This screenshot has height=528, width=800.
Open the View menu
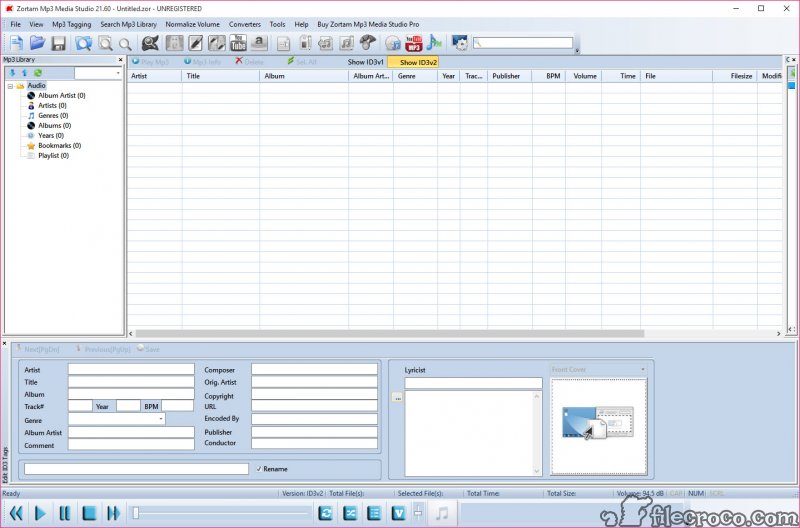coord(36,24)
